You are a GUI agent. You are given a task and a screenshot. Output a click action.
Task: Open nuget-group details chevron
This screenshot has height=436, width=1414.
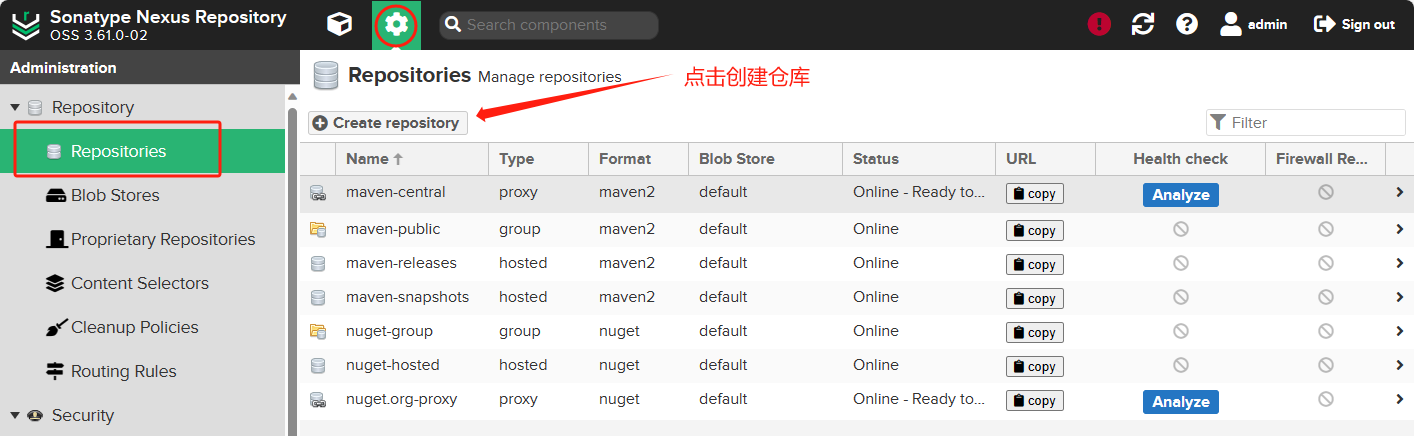(x=1400, y=331)
